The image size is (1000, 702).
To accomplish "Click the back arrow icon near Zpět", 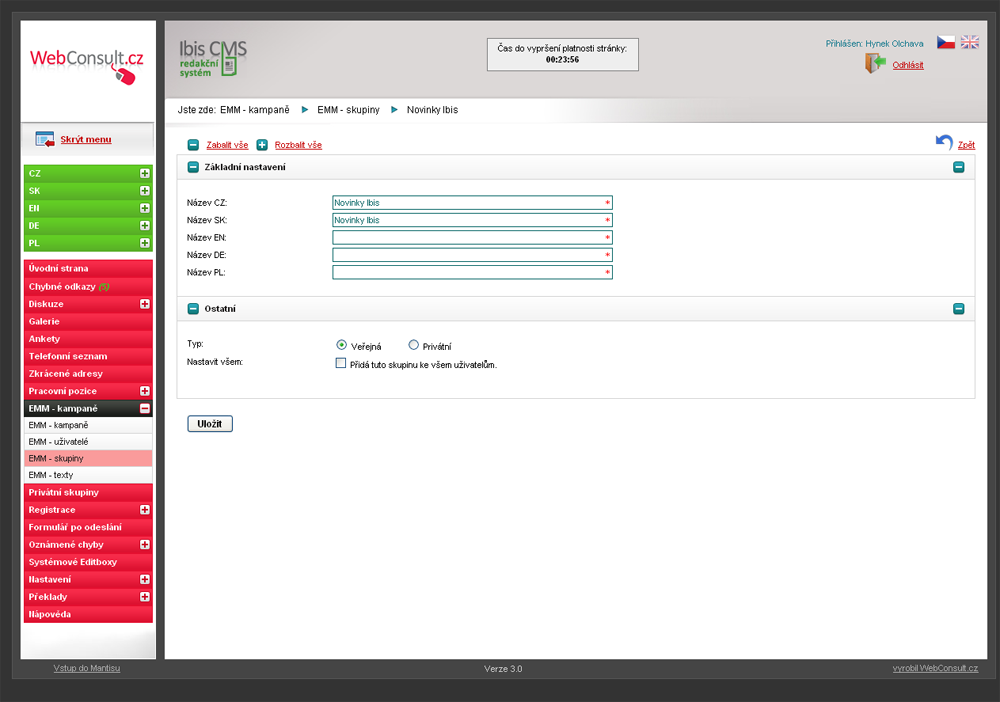I will pyautogui.click(x=944, y=142).
